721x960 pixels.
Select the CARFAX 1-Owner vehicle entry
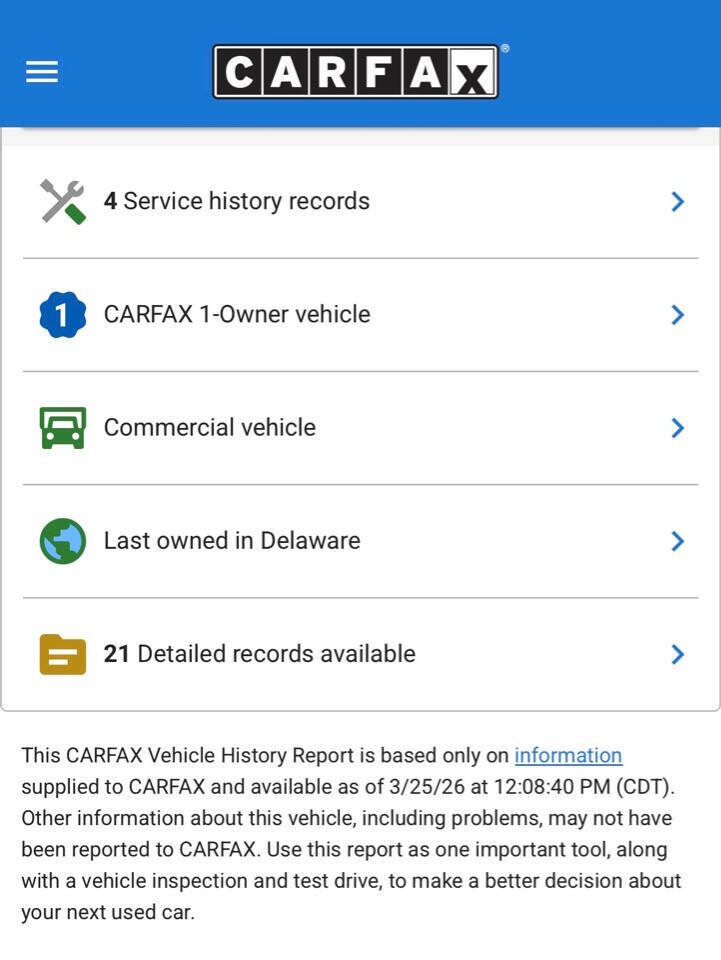[x=237, y=314]
